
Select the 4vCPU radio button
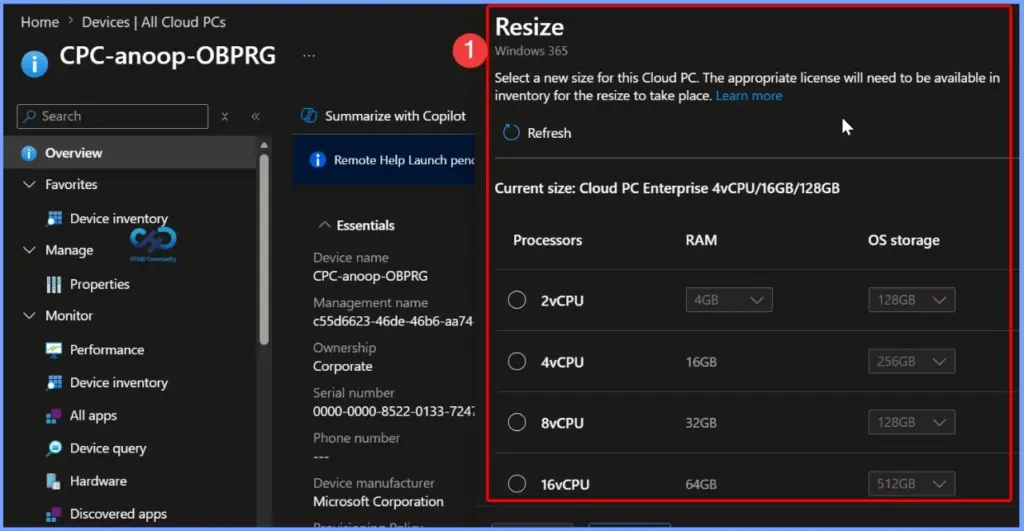pos(517,361)
